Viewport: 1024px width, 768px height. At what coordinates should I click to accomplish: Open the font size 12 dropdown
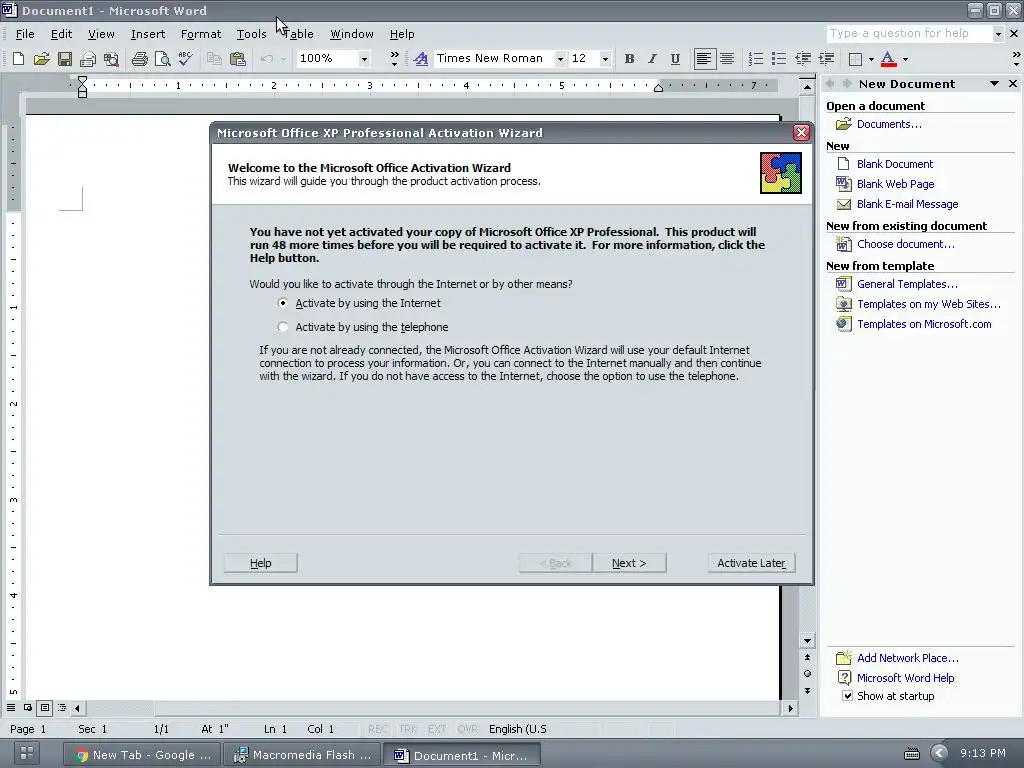click(x=605, y=59)
